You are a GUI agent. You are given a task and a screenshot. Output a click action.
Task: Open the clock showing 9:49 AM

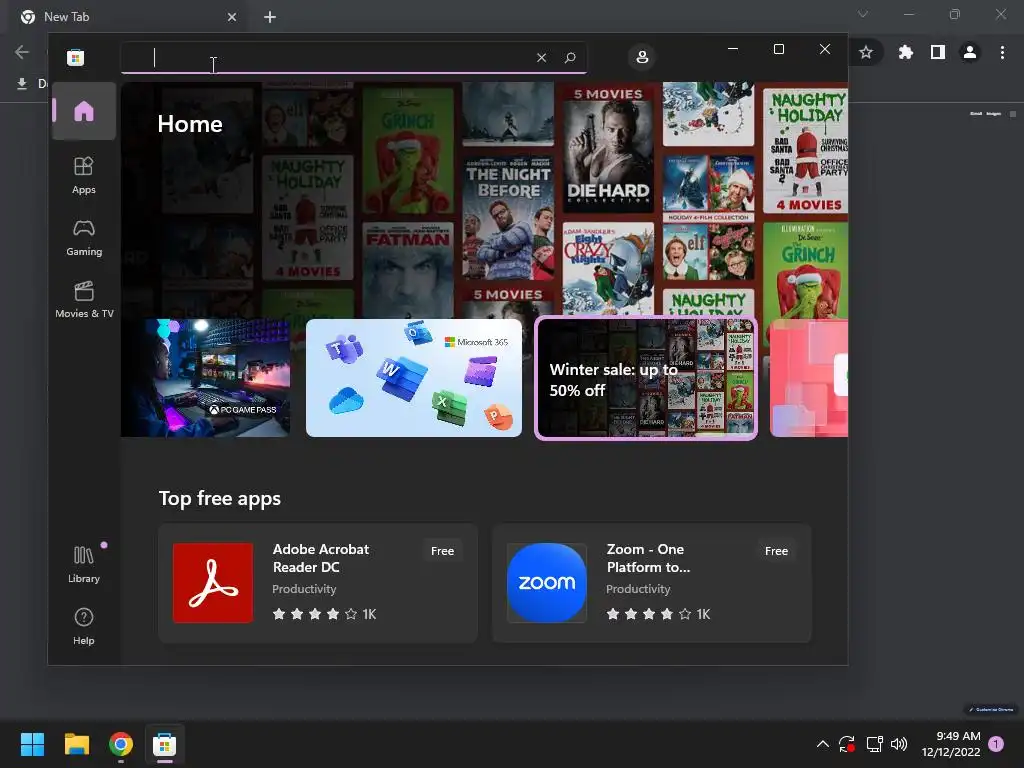point(951,744)
